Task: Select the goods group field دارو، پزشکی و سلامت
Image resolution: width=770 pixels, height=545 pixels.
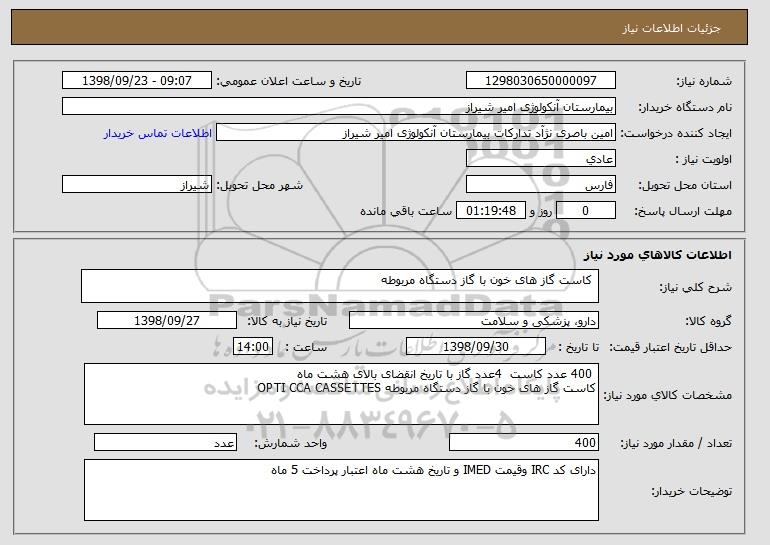Action: 474,321
